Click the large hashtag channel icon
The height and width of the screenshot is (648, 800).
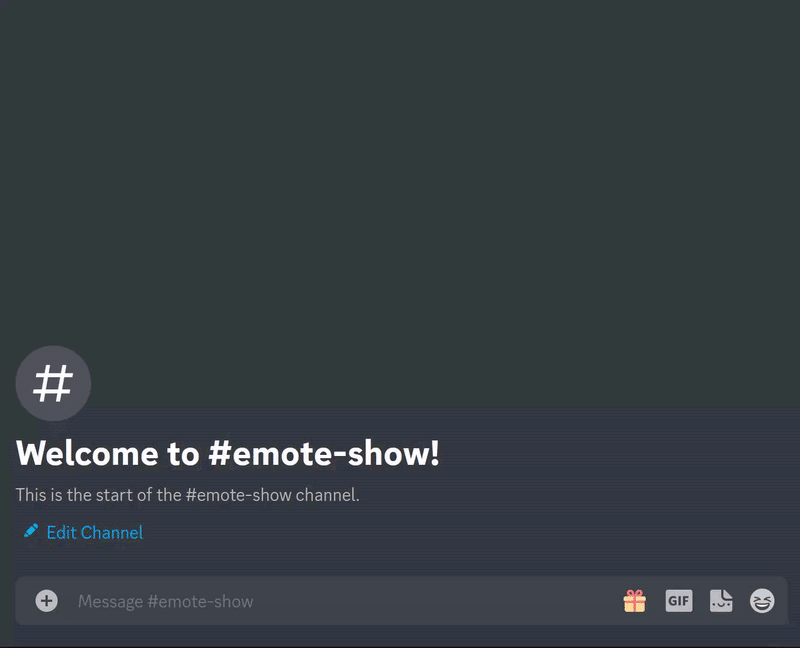[x=53, y=383]
